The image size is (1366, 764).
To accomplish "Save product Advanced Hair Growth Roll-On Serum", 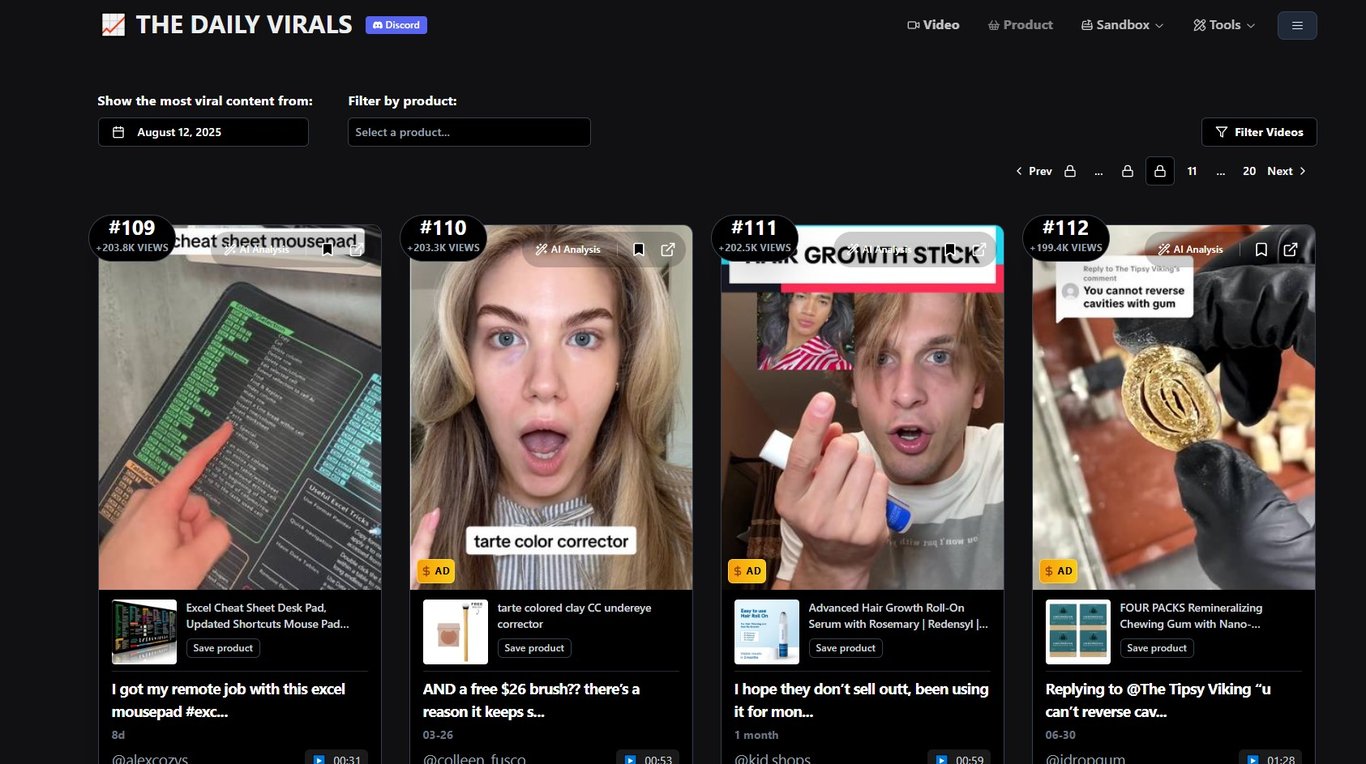I will pos(845,648).
